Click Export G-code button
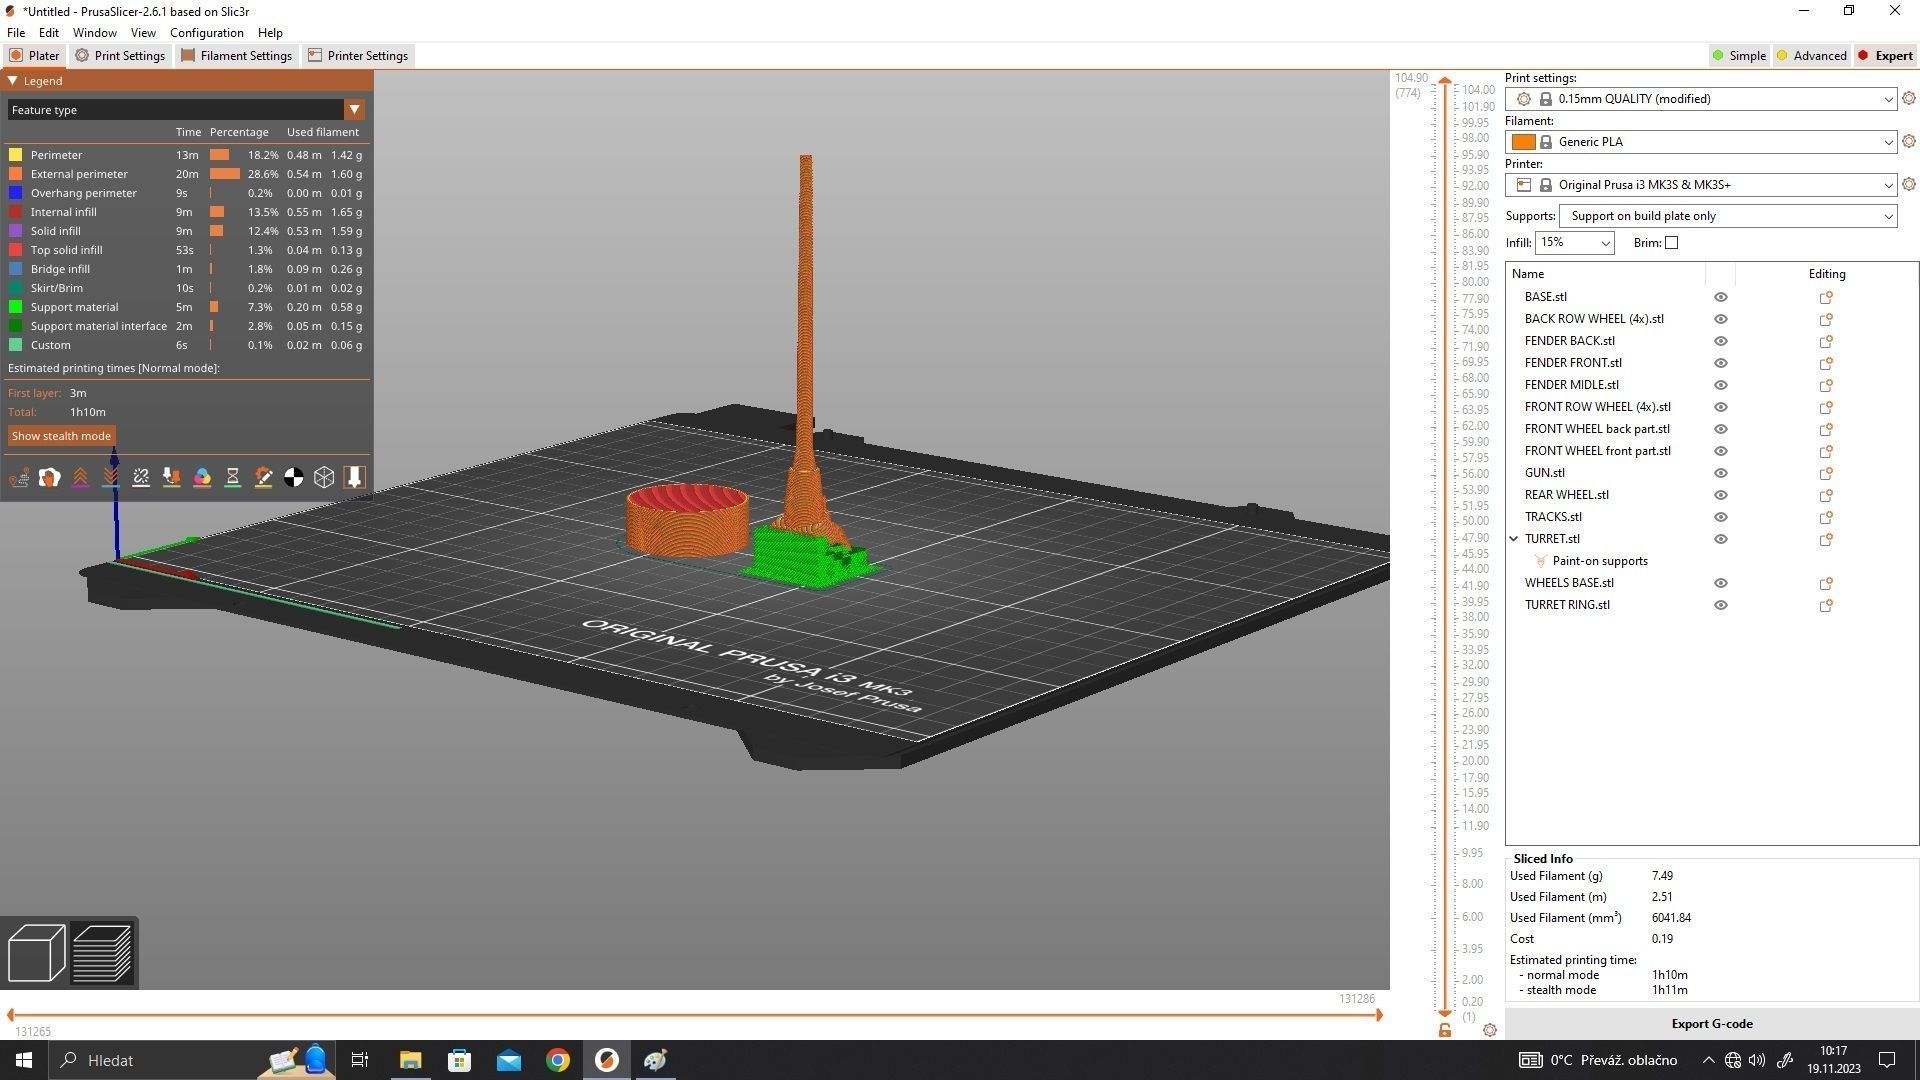This screenshot has width=1920, height=1080. 1711,1024
